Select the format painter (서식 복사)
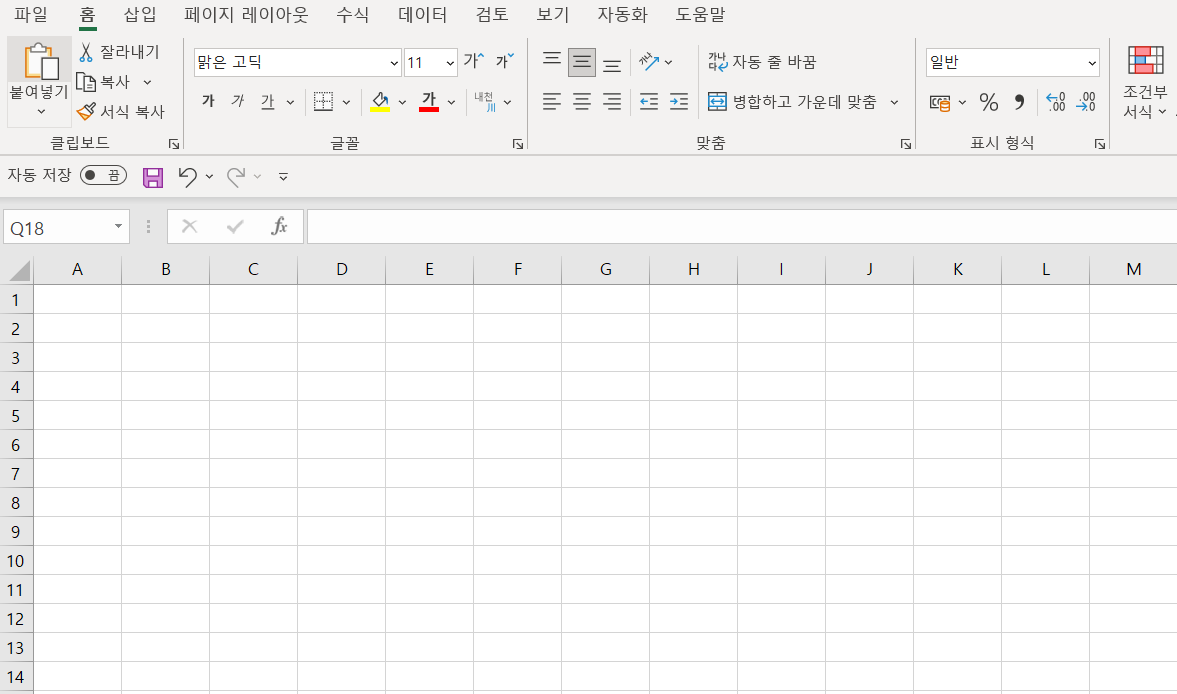The image size is (1177, 694). 120,111
